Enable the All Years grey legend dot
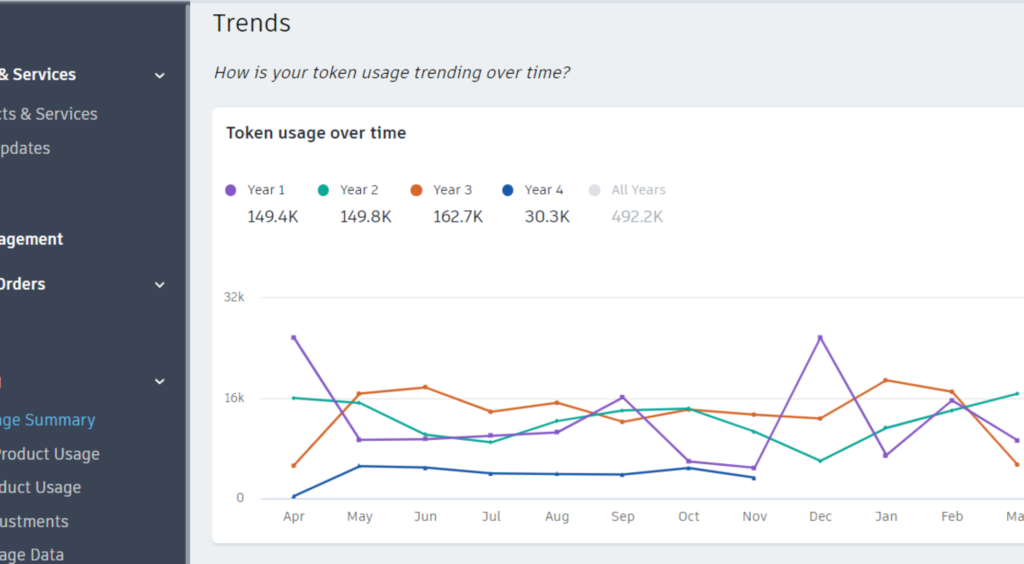1024x564 pixels. tap(595, 190)
